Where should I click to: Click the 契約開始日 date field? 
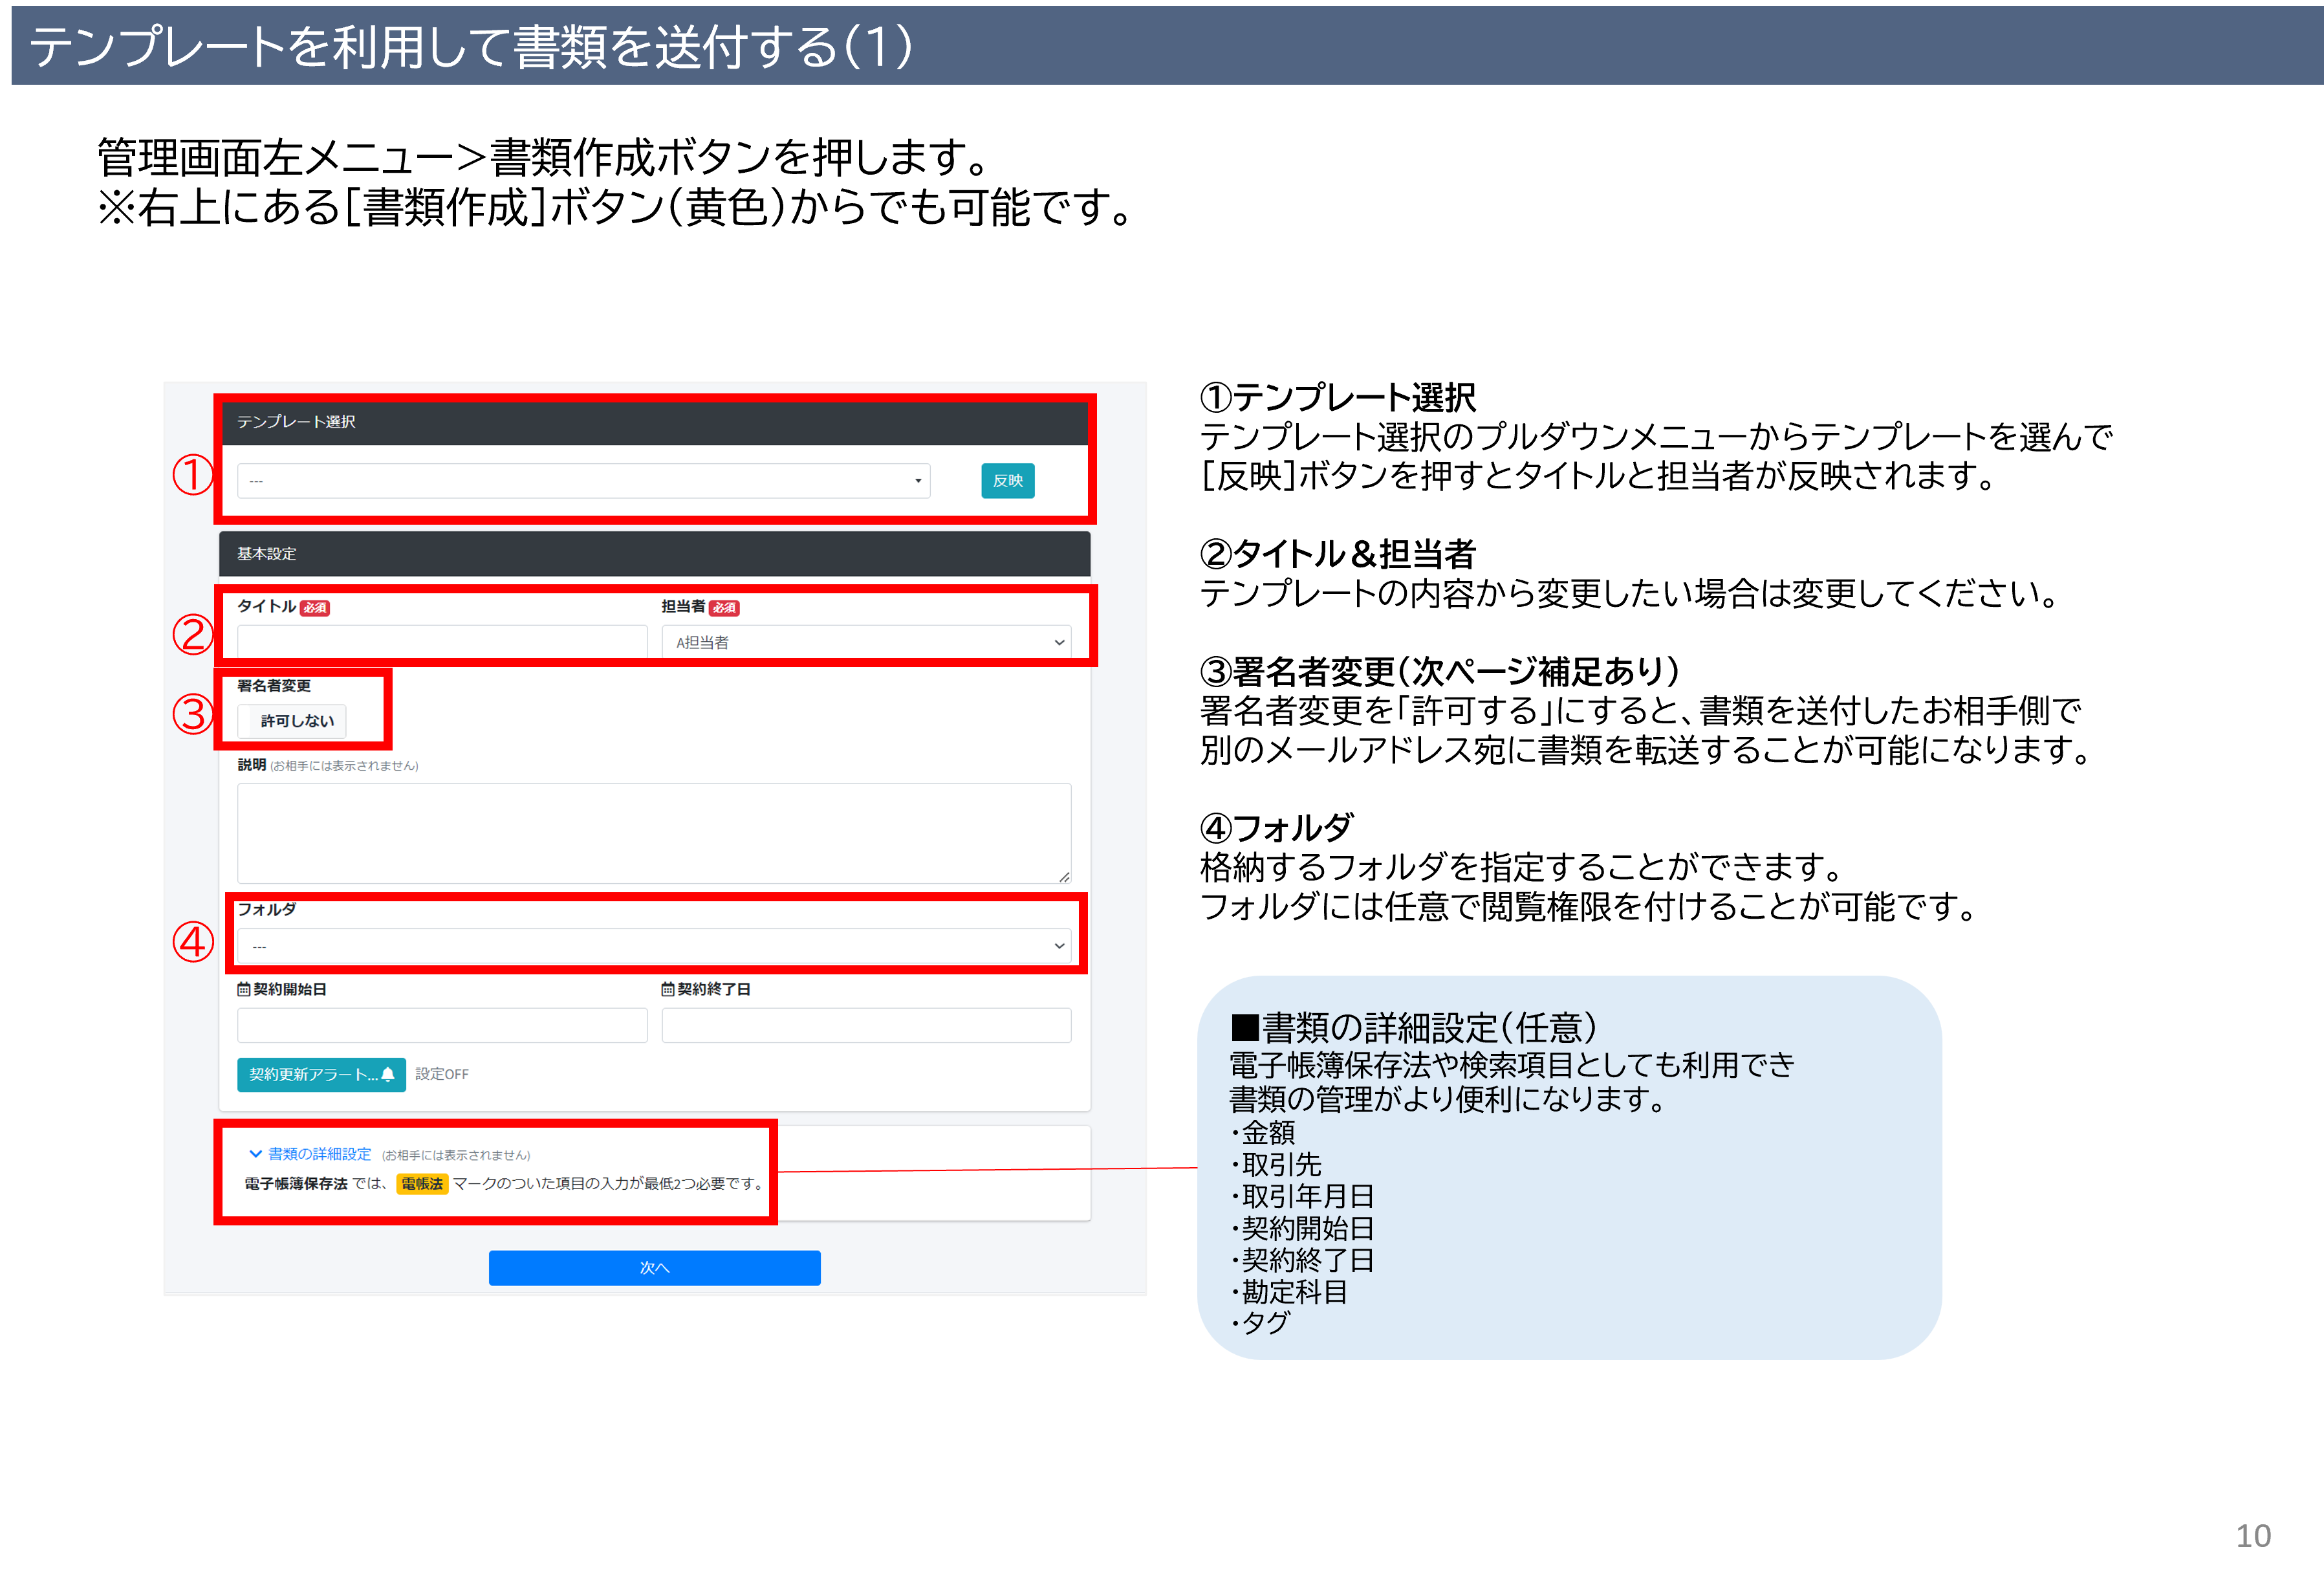(442, 1025)
